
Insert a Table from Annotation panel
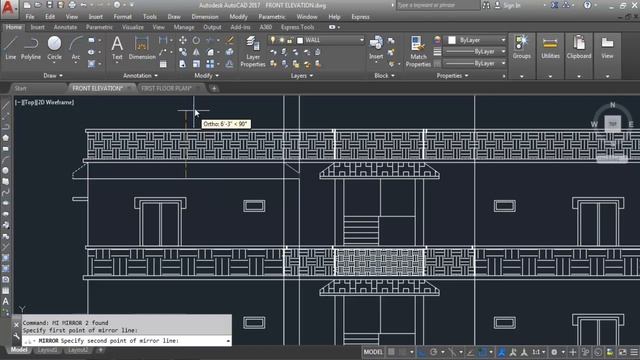coord(163,64)
